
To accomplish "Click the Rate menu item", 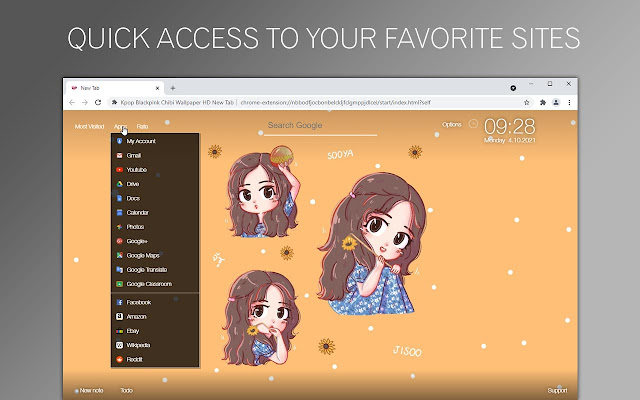I will click(142, 127).
